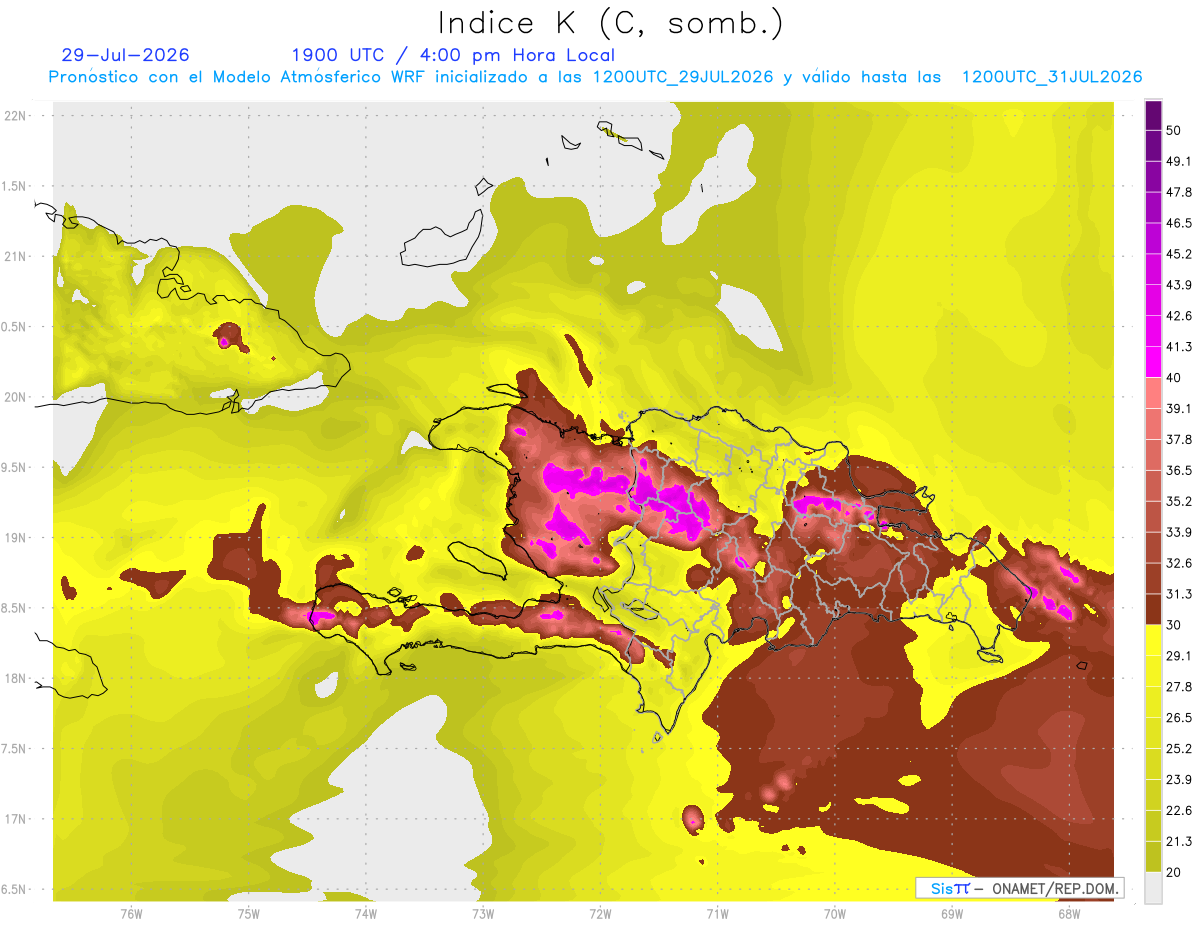Image resolution: width=1200 pixels, height=927 pixels.
Task: Click the 'SisTT - ONAMET/REP.DOM.' credit label
Action: [x=1020, y=888]
